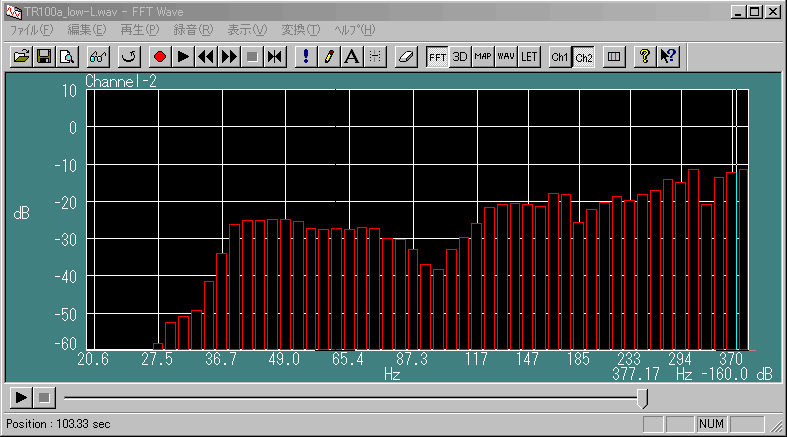787x437 pixels.
Task: Enable the Ch1 channel button
Action: tap(560, 57)
